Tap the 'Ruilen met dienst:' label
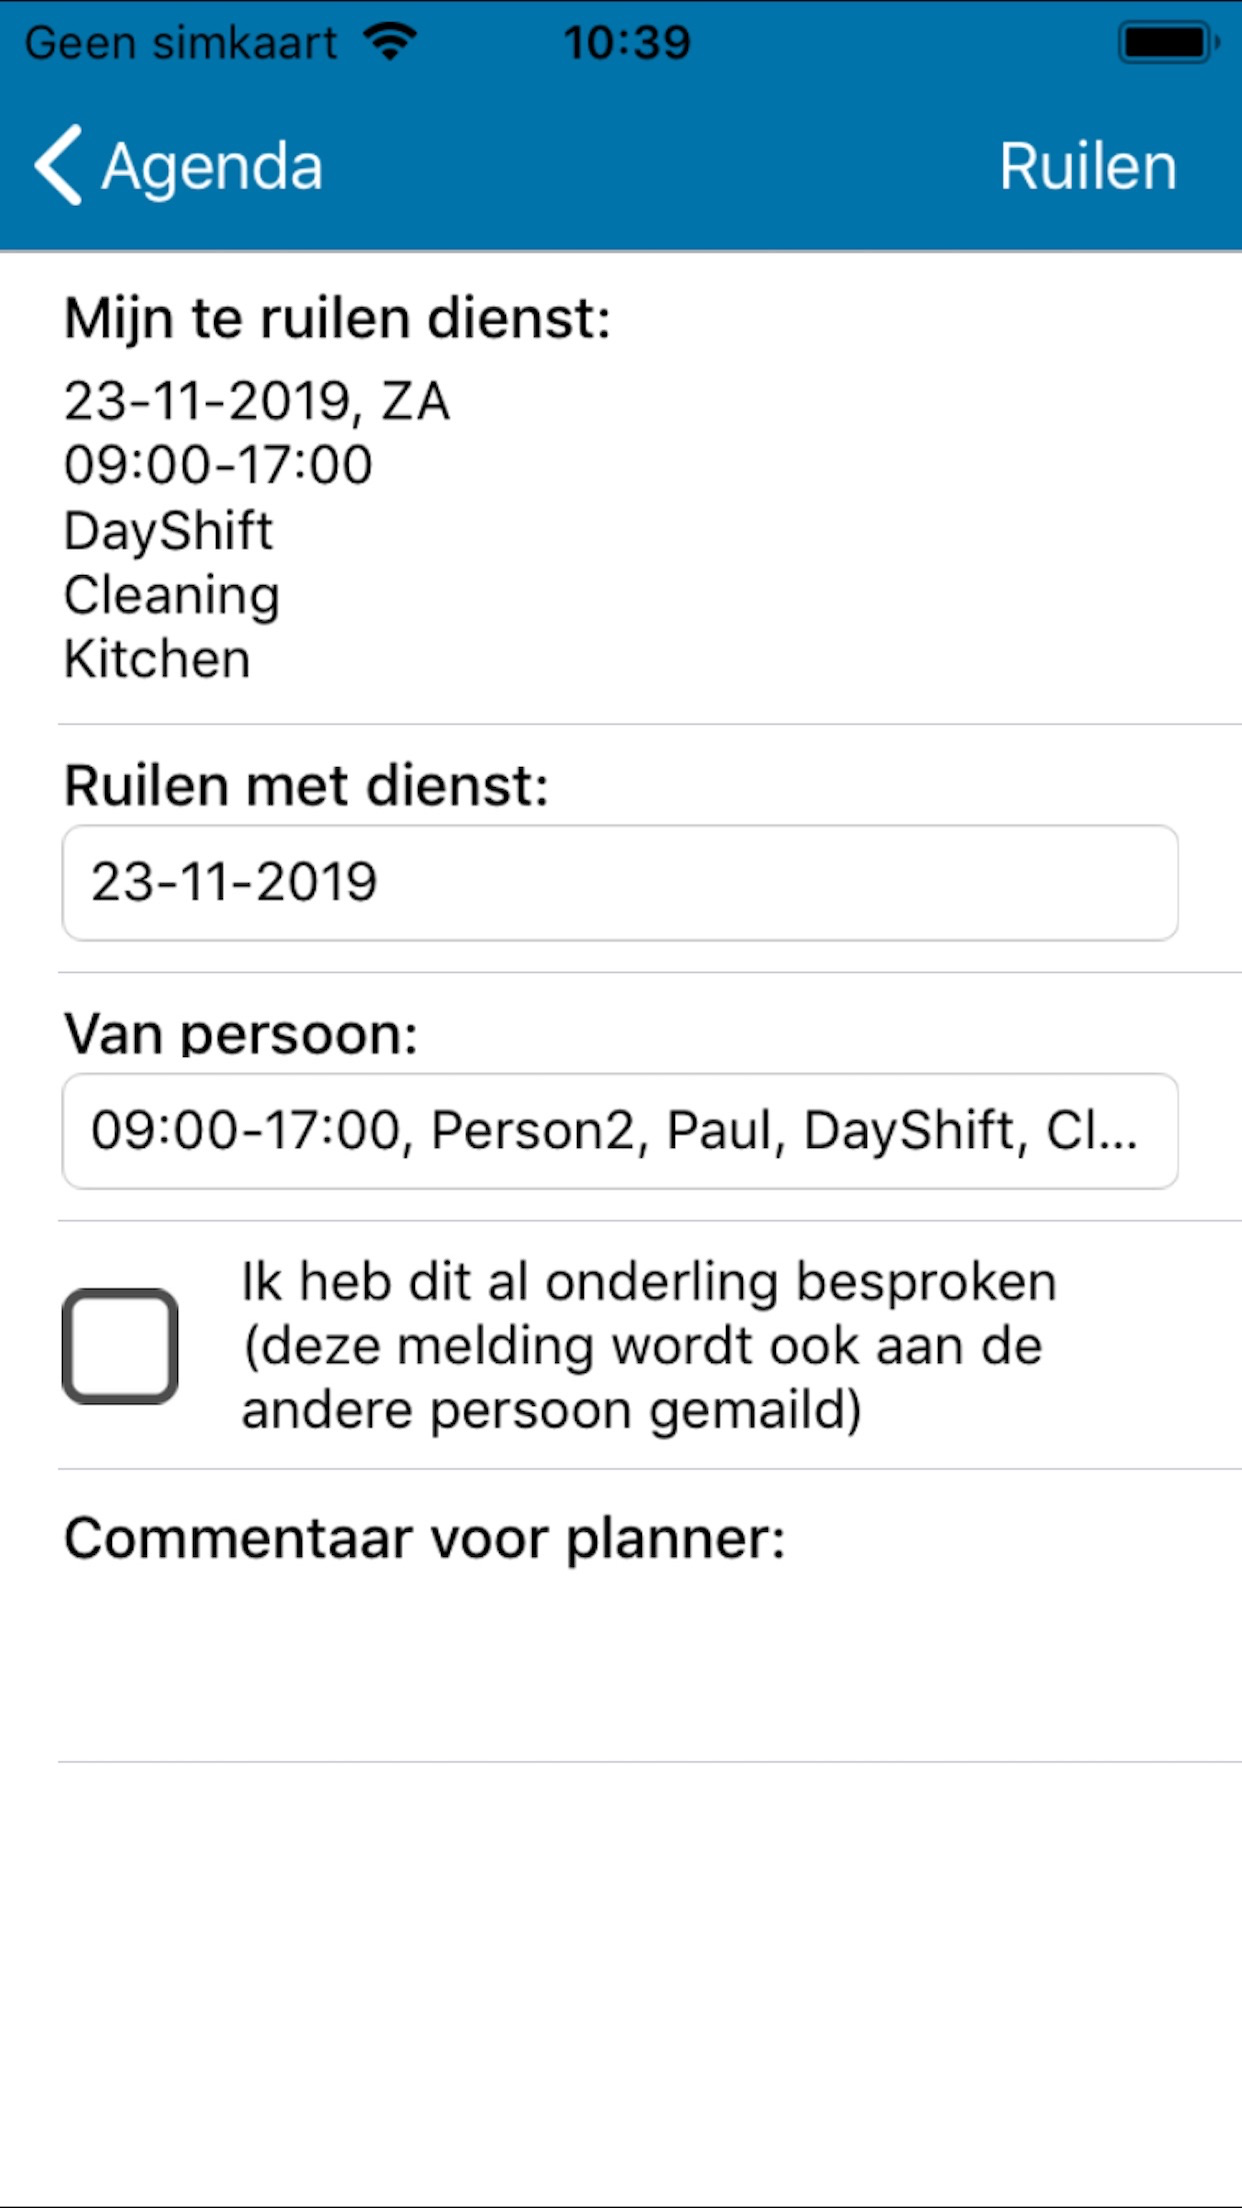This screenshot has height=2208, width=1242. tap(306, 786)
